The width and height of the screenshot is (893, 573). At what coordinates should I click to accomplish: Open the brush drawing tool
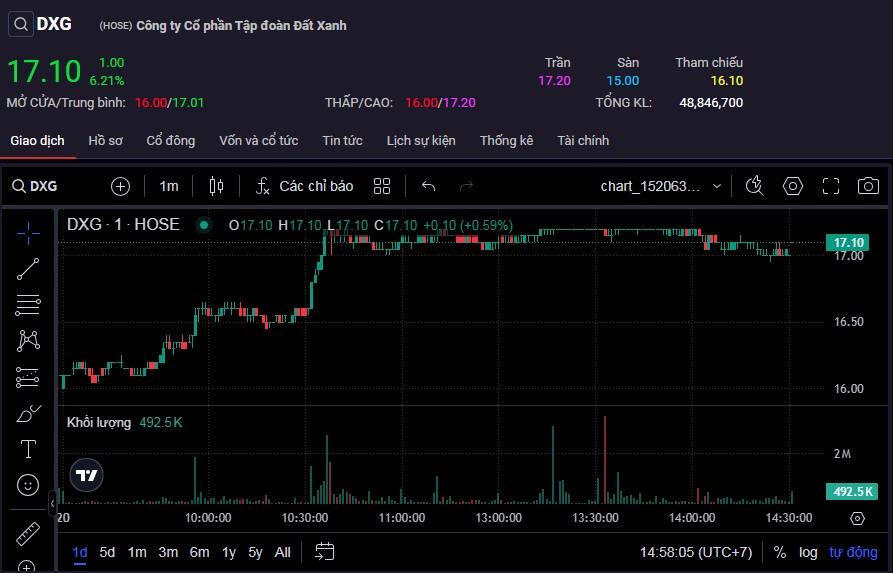point(28,413)
